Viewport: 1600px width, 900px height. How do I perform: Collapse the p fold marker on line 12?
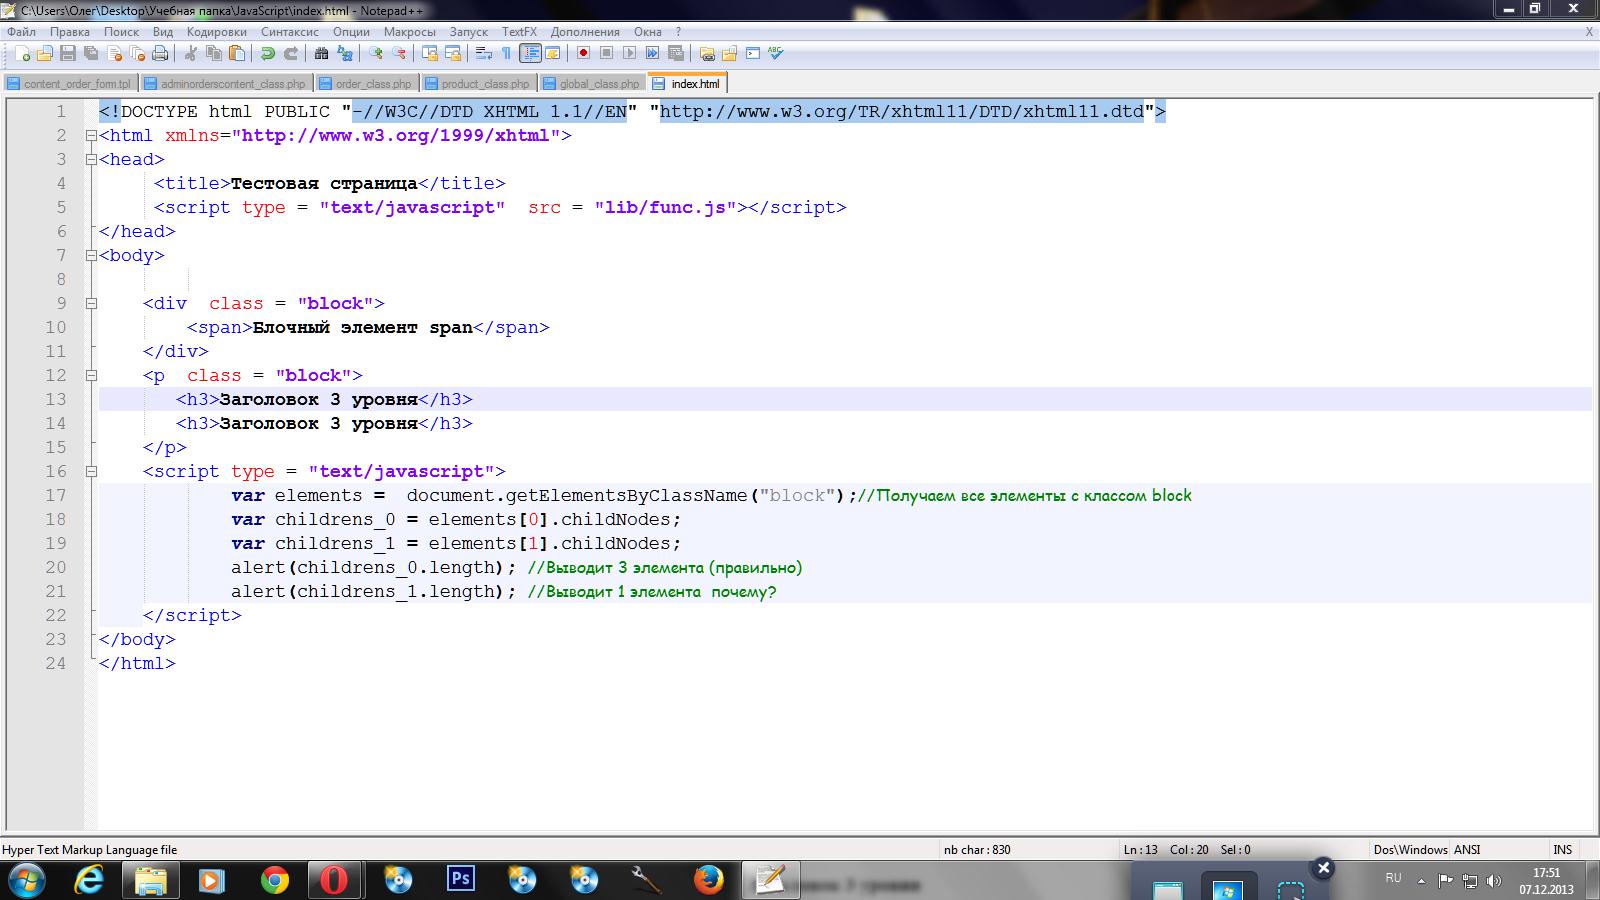(91, 375)
